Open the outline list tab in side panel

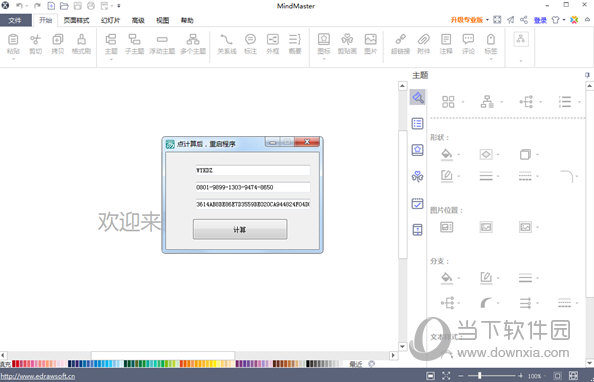(417, 124)
